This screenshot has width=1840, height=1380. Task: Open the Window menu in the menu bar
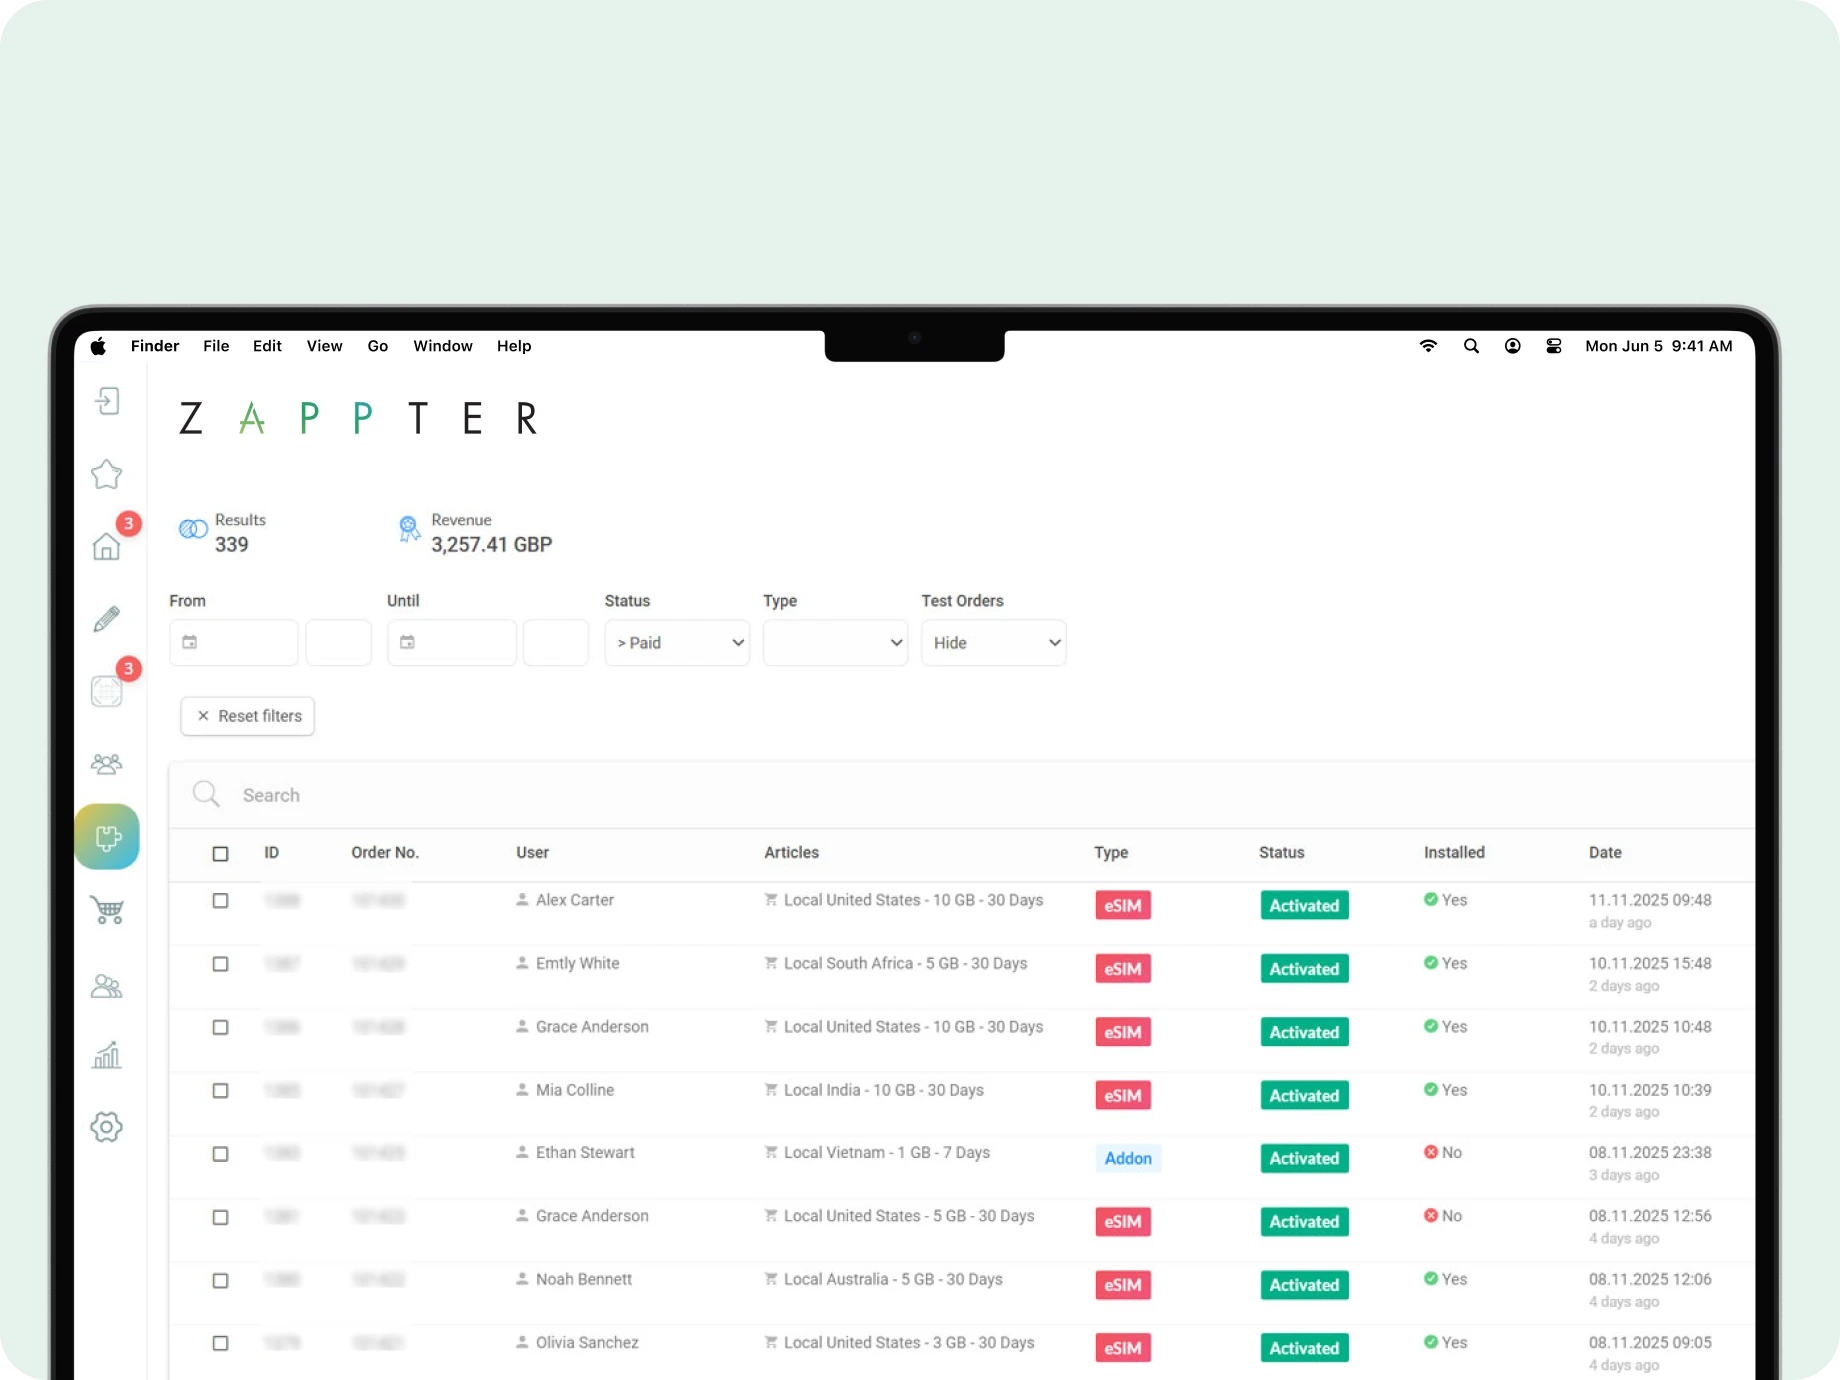coord(443,346)
